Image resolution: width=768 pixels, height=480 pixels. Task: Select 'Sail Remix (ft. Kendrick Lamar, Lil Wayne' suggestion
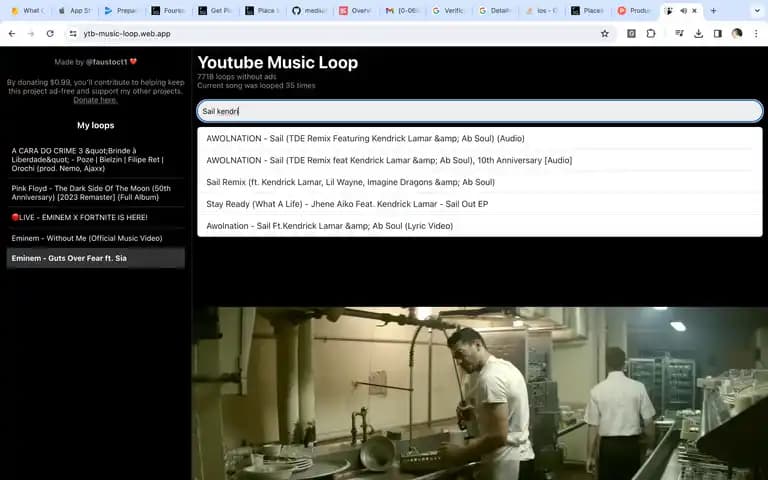pos(480,182)
